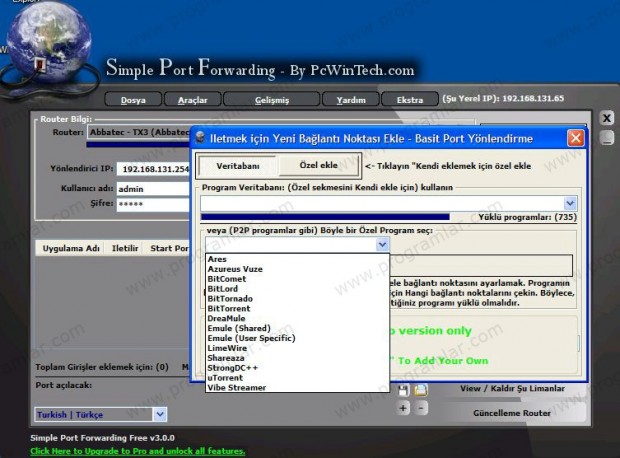Viewport: 620px width, 458px height.
Task: Close the port-adding dialog with red X
Action: coord(575,138)
